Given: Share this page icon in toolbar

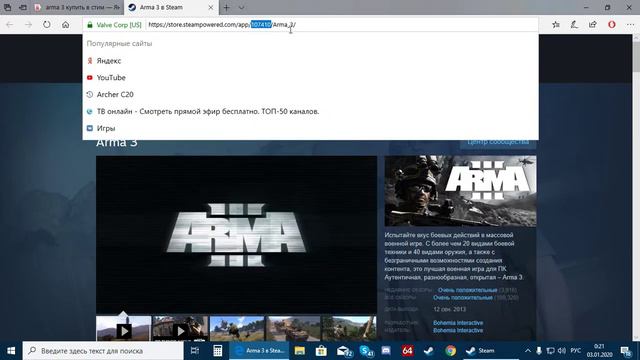Looking at the screenshot, I should coord(593,24).
